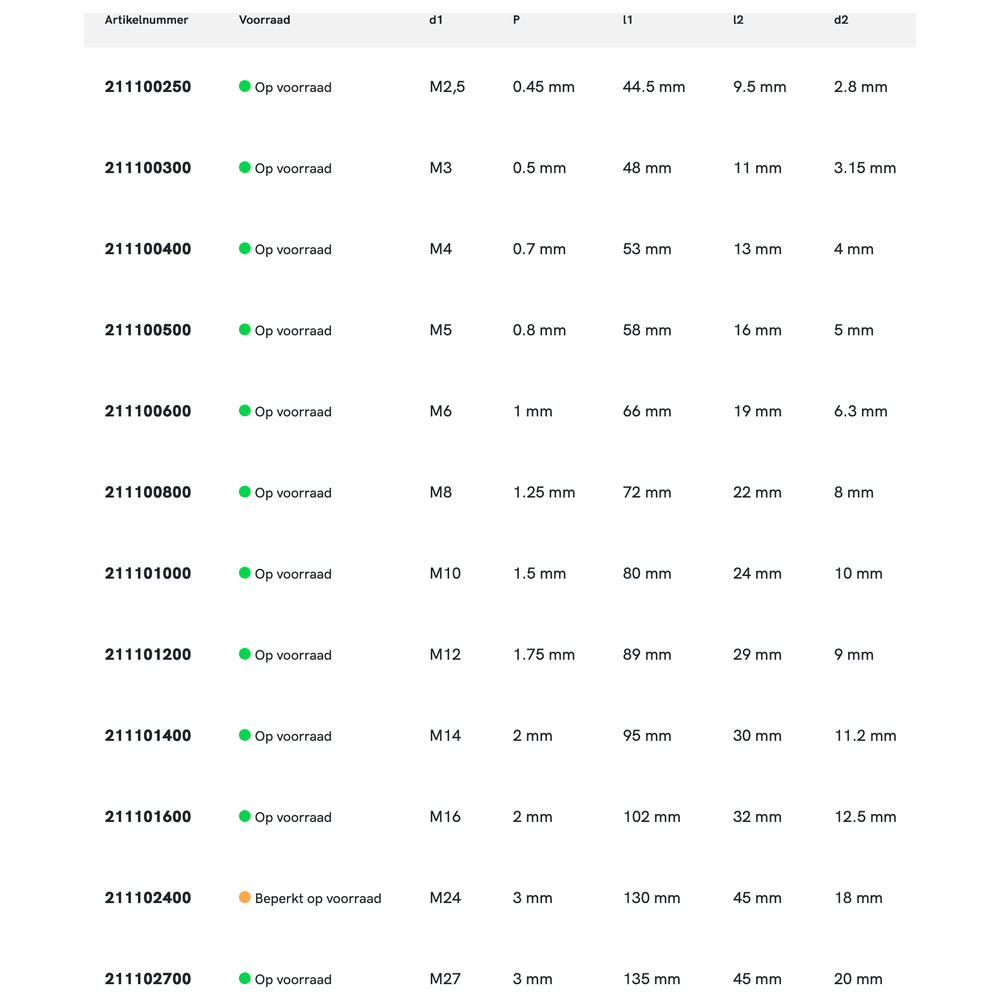Click the green status dot for 211100400

(x=244, y=248)
